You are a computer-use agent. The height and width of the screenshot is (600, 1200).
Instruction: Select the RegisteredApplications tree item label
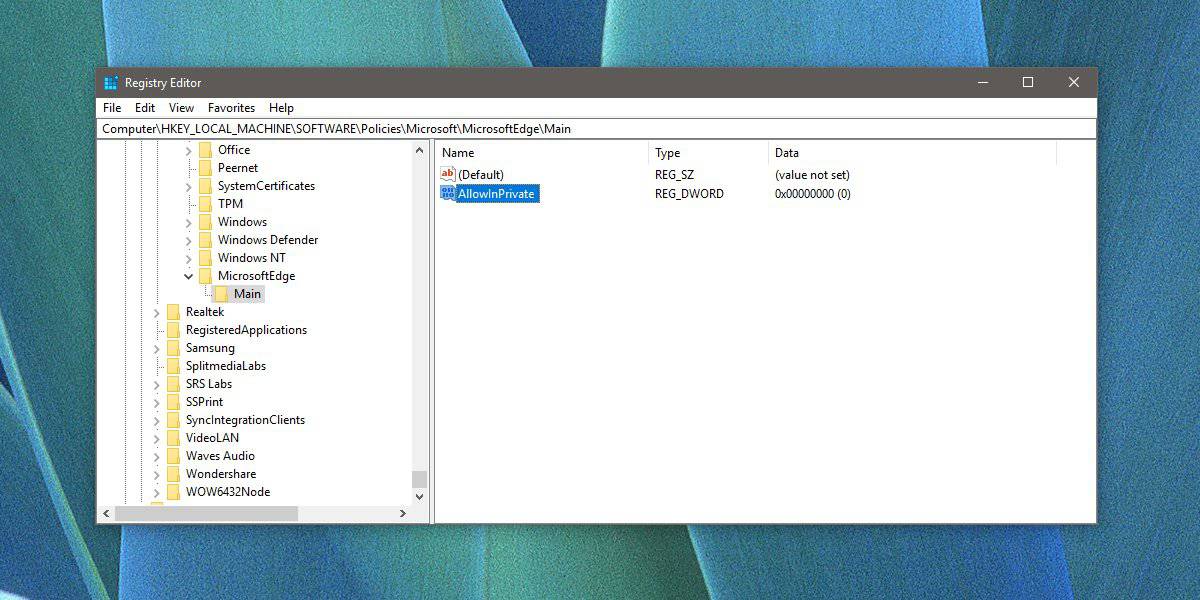click(x=246, y=330)
